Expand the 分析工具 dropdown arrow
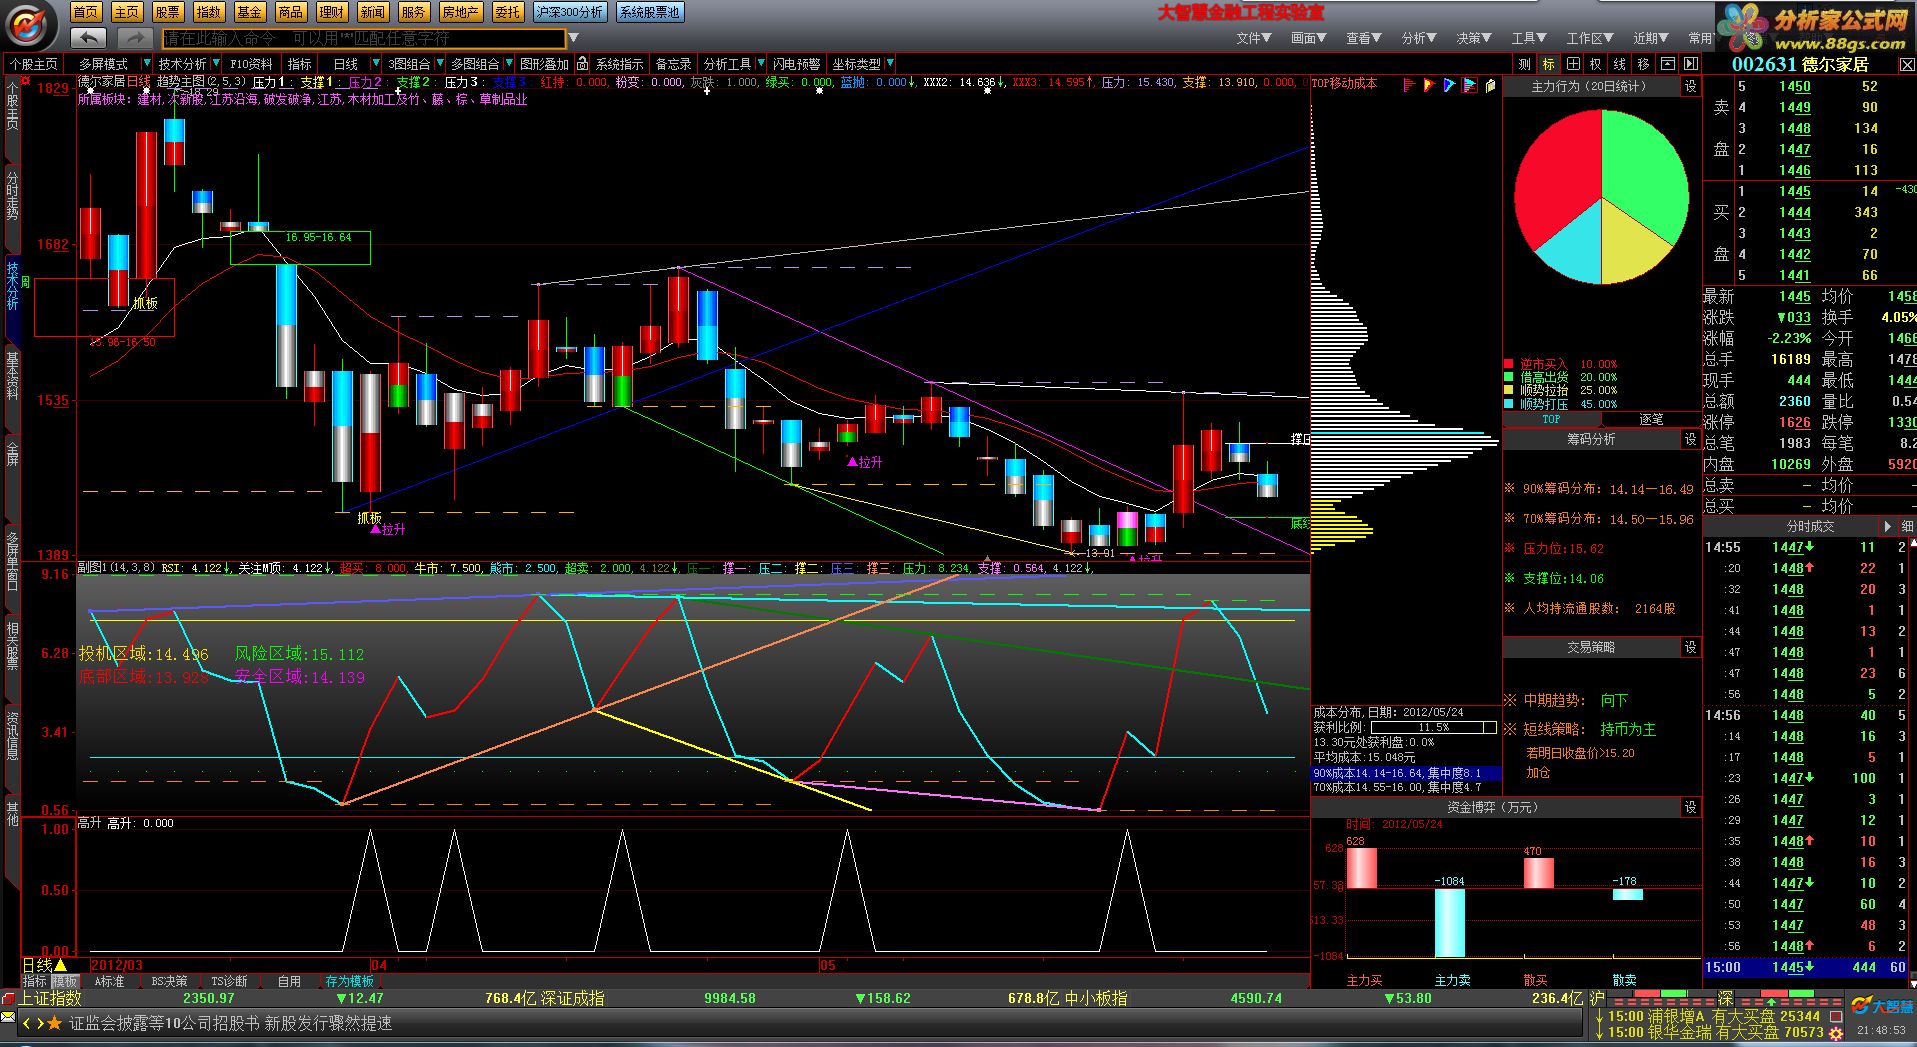The height and width of the screenshot is (1047, 1917). pos(761,63)
